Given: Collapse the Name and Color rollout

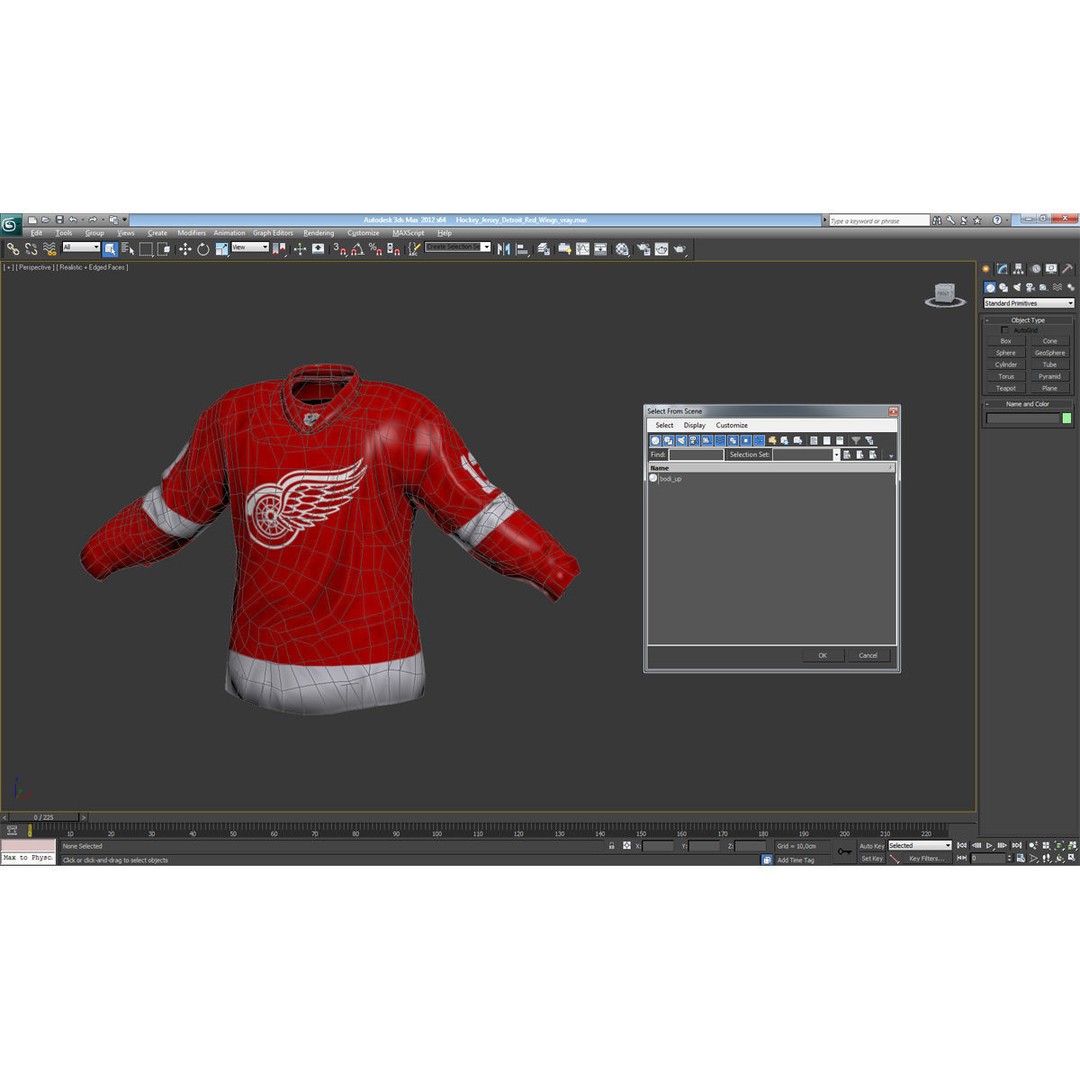Looking at the screenshot, I should click(1027, 404).
